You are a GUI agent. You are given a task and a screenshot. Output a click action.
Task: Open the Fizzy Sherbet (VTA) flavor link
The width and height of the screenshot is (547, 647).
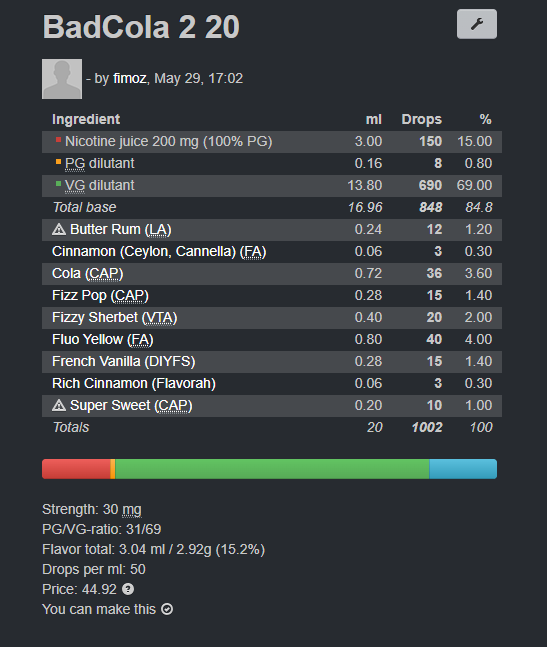click(x=115, y=318)
